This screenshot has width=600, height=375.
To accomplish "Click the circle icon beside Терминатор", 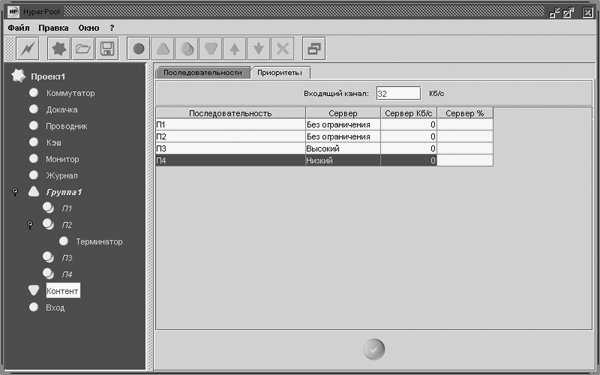I will [64, 241].
